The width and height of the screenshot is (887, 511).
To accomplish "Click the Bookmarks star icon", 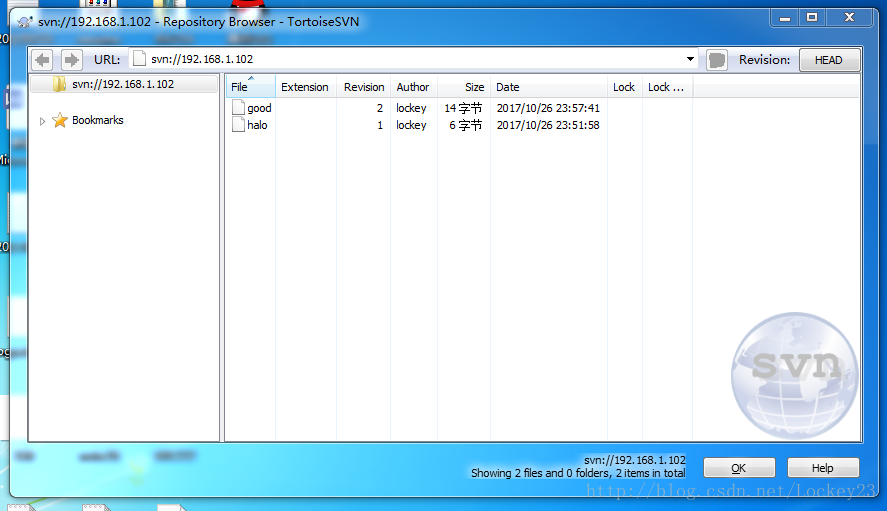I will (59, 120).
